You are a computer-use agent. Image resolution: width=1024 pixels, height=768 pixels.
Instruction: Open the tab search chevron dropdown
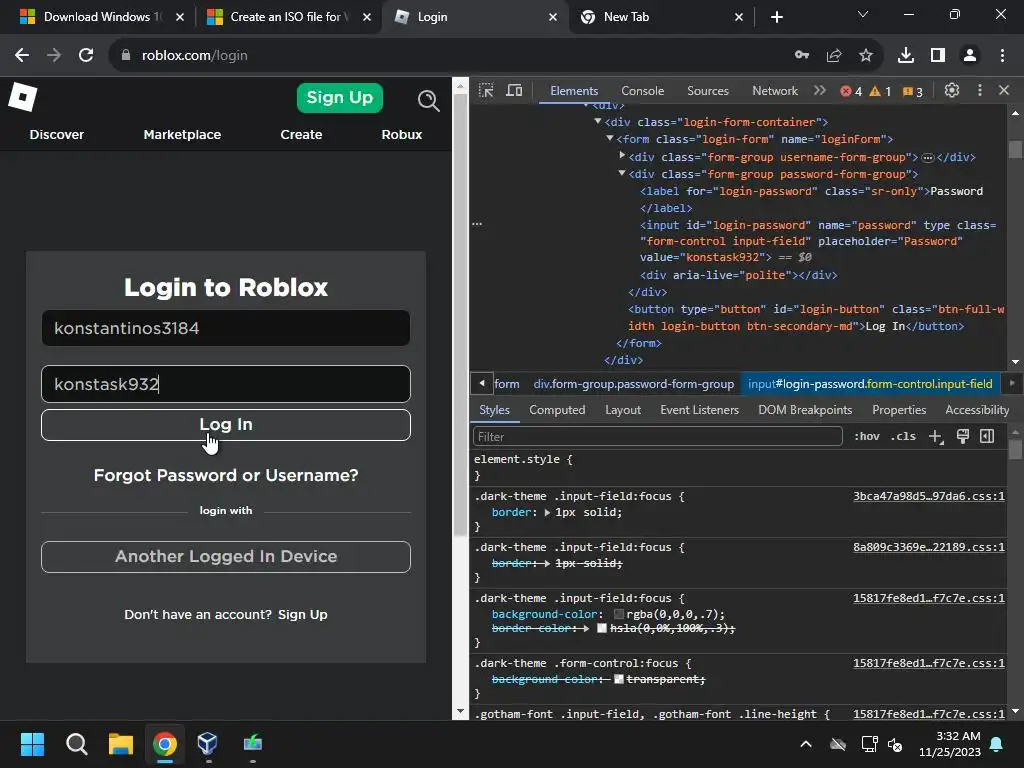[x=863, y=14]
